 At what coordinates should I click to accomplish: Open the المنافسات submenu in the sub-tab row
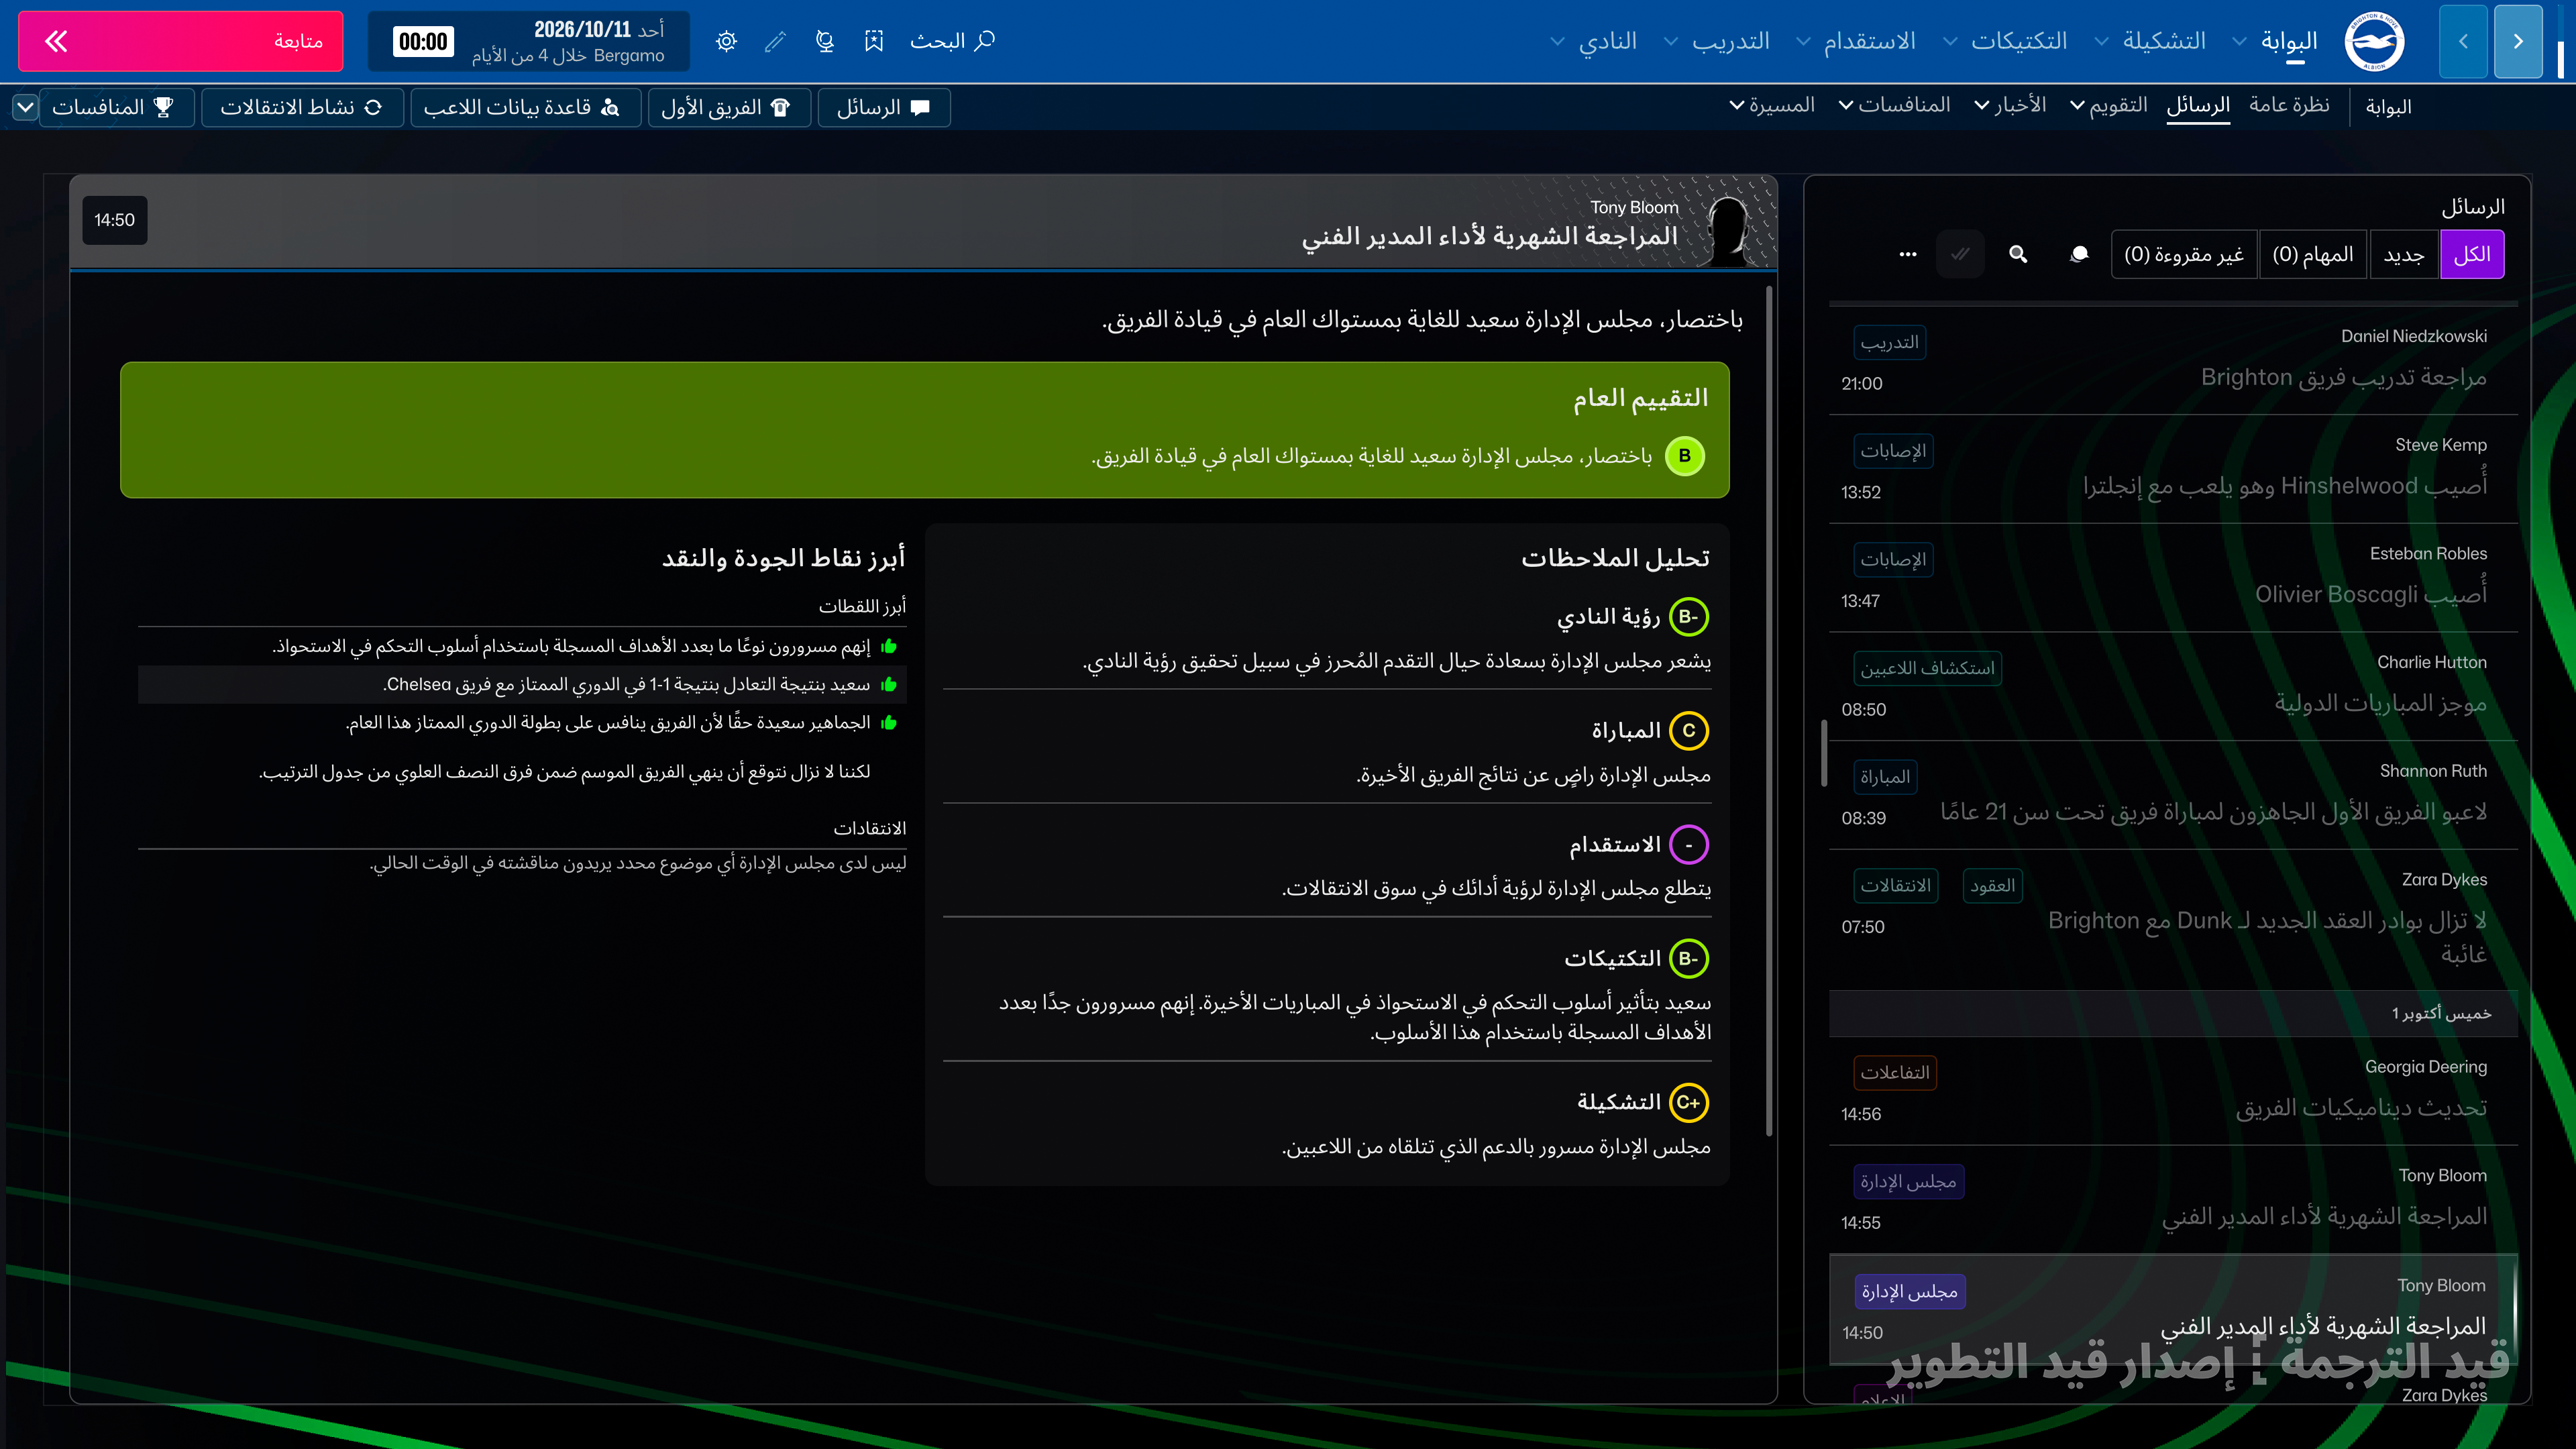coord(1895,105)
